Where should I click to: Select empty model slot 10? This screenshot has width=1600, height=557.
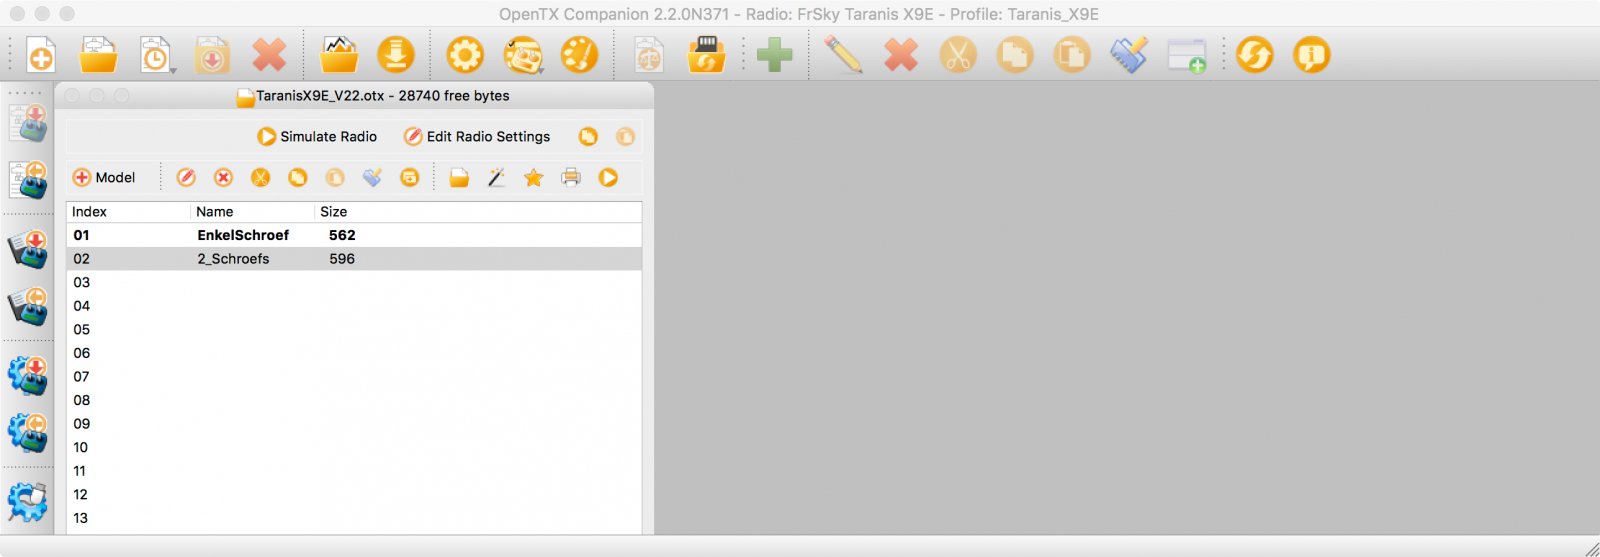[x=354, y=447]
